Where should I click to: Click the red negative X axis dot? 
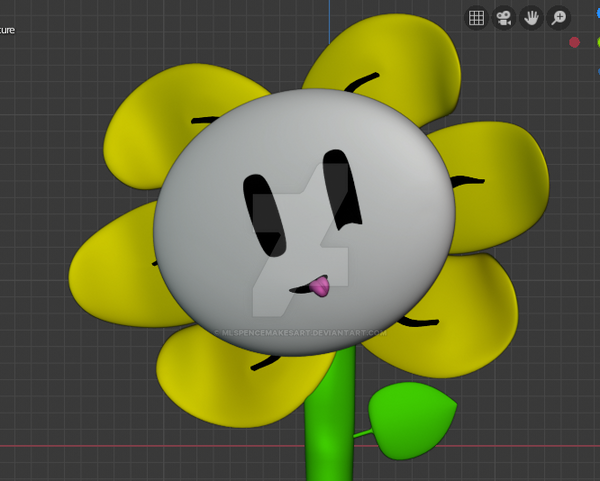574,42
